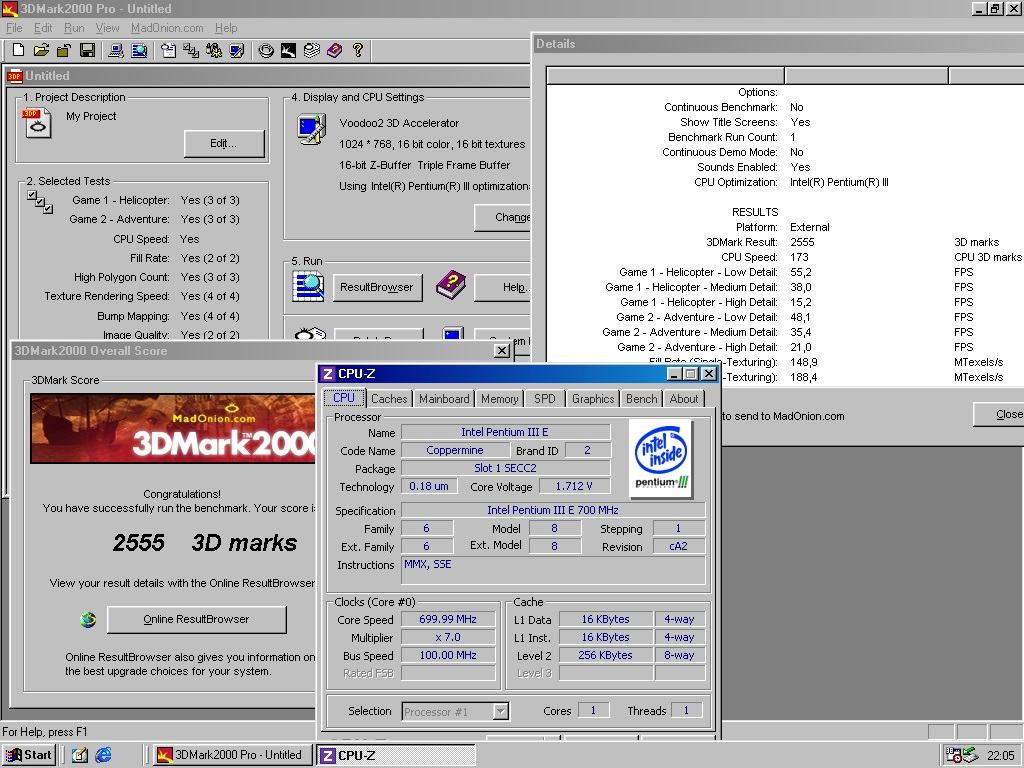Image resolution: width=1024 pixels, height=768 pixels.
Task: Select the CPU tab in CPU-Z
Action: [344, 398]
